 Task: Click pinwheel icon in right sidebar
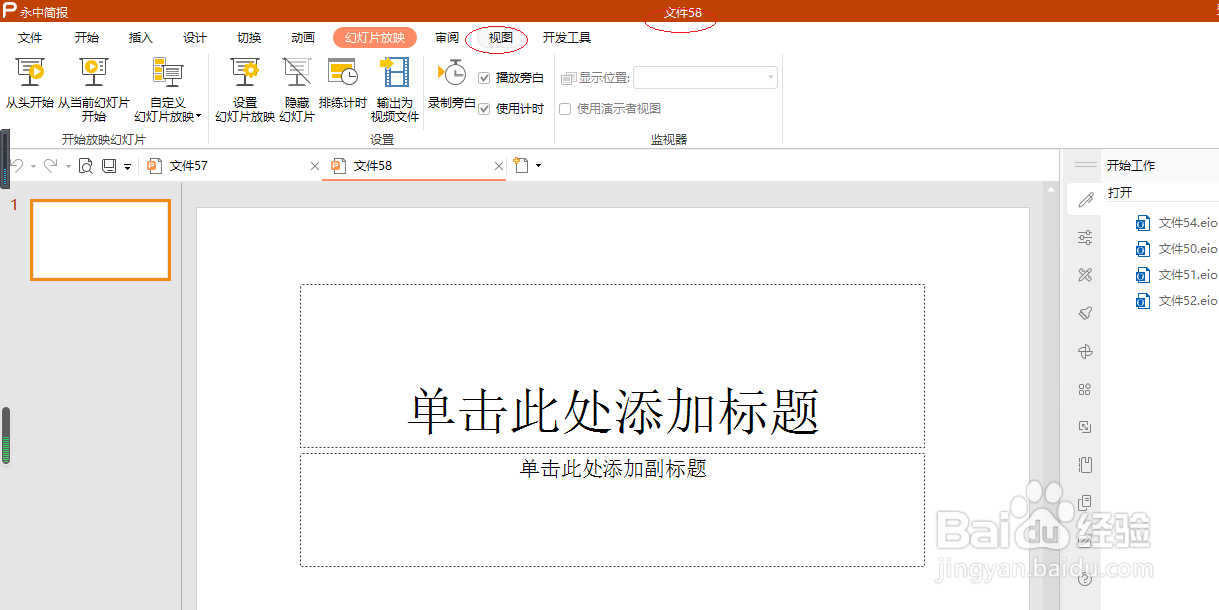(1085, 351)
